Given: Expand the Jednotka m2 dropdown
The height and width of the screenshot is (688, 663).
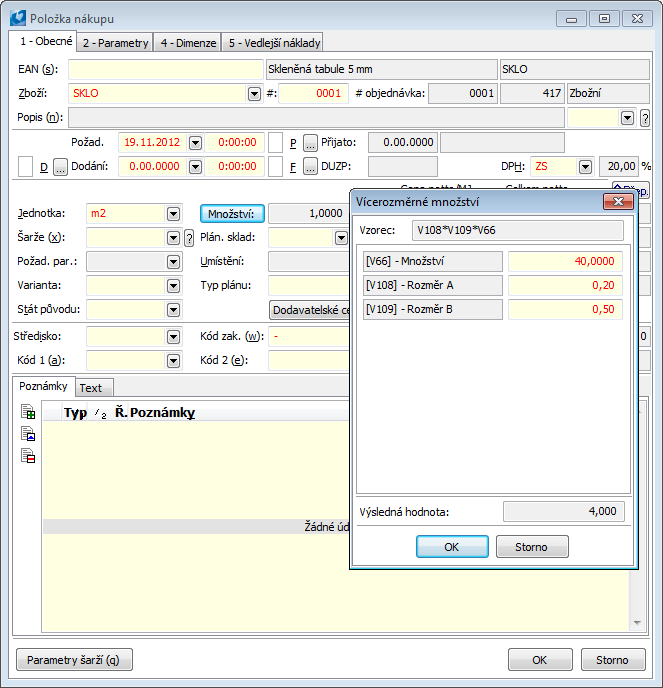Looking at the screenshot, I should 173,214.
